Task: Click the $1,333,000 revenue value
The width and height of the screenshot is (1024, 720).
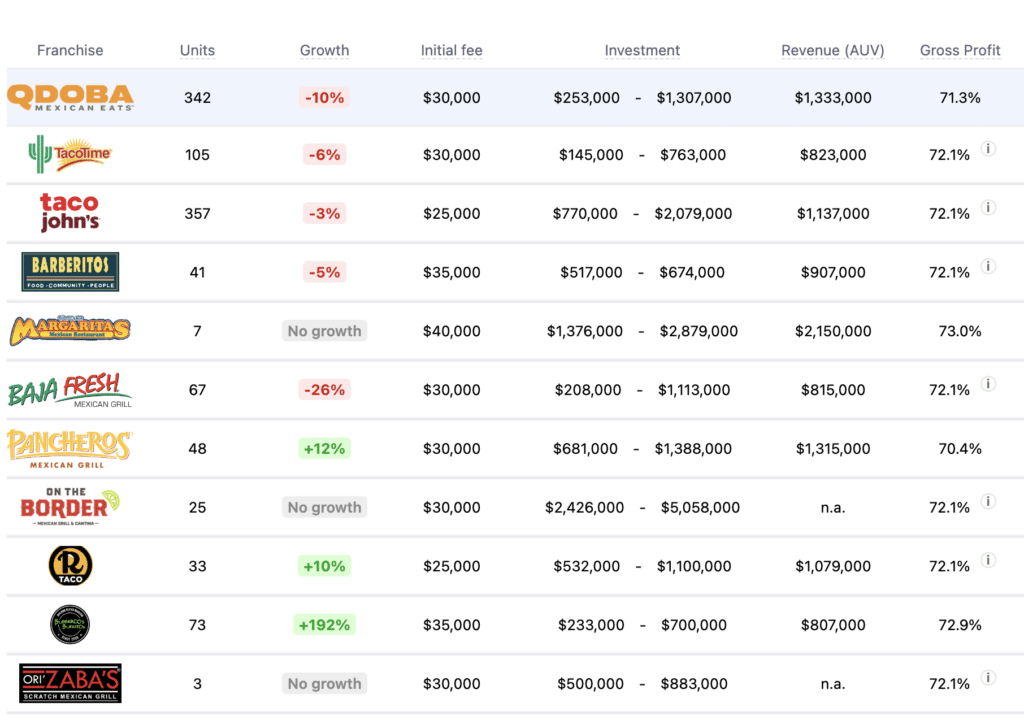Action: pos(833,98)
